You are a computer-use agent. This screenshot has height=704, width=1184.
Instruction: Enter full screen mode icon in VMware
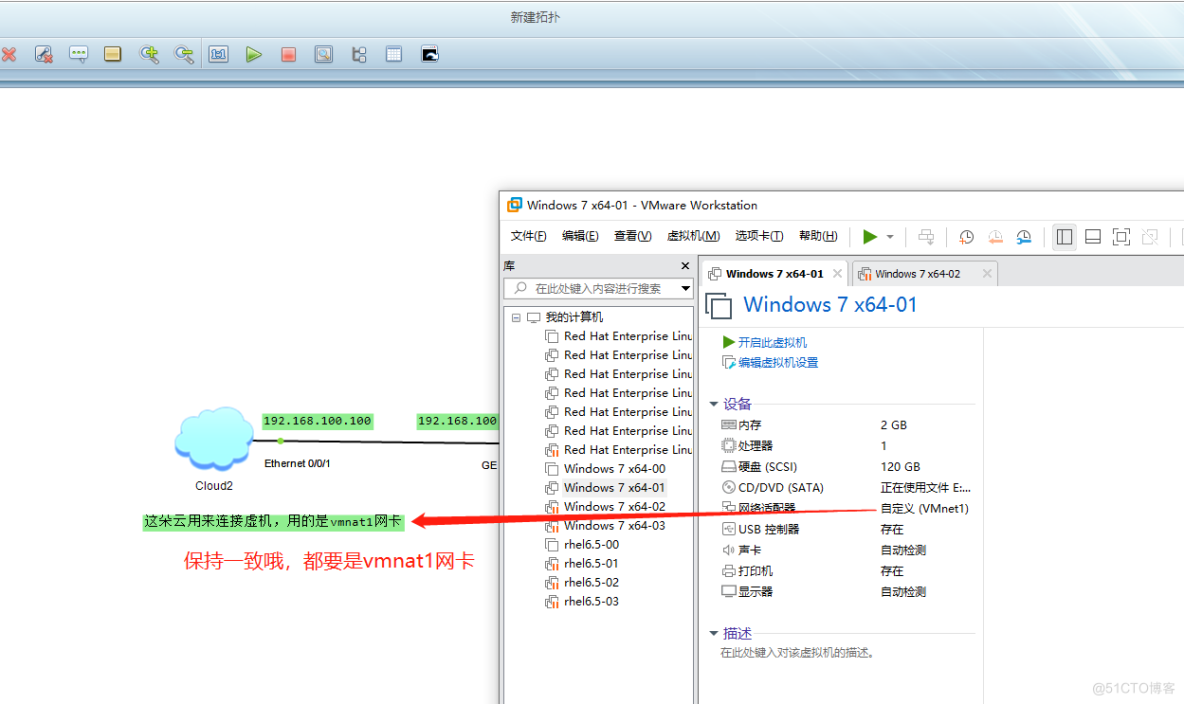click(1121, 237)
